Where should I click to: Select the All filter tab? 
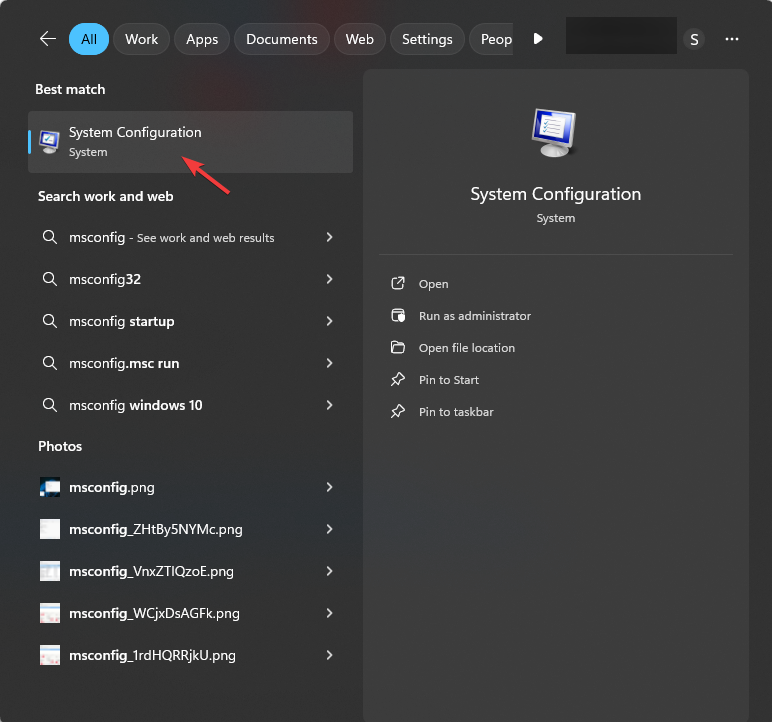(x=89, y=39)
